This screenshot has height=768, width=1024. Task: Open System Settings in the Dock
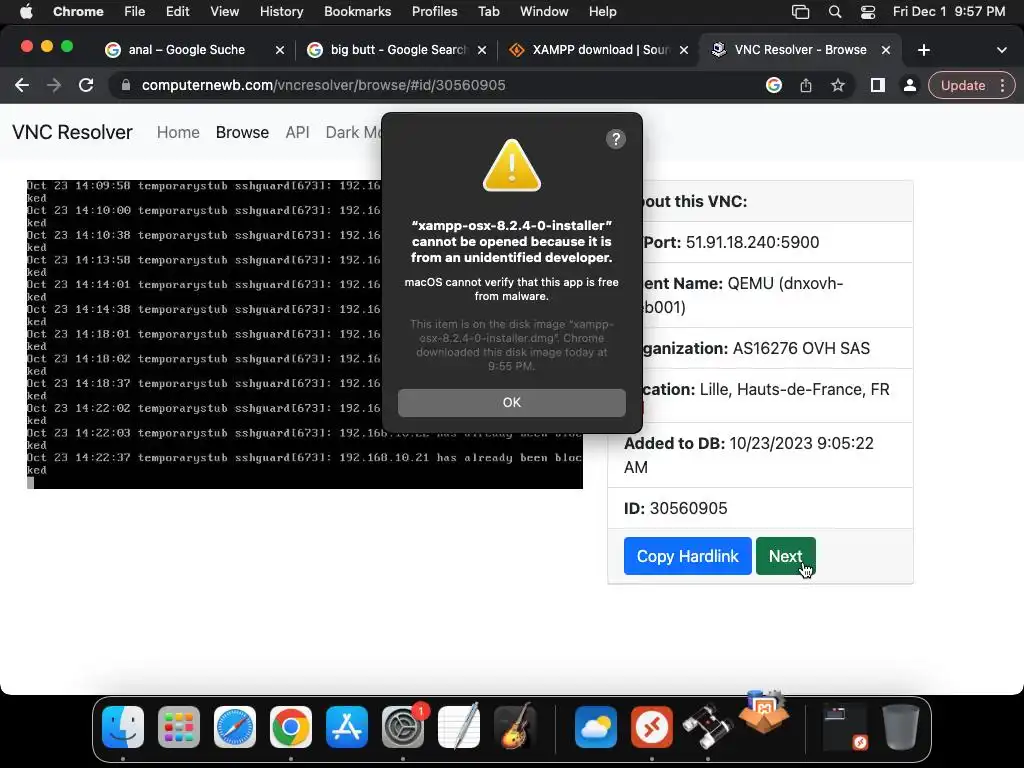click(403, 727)
